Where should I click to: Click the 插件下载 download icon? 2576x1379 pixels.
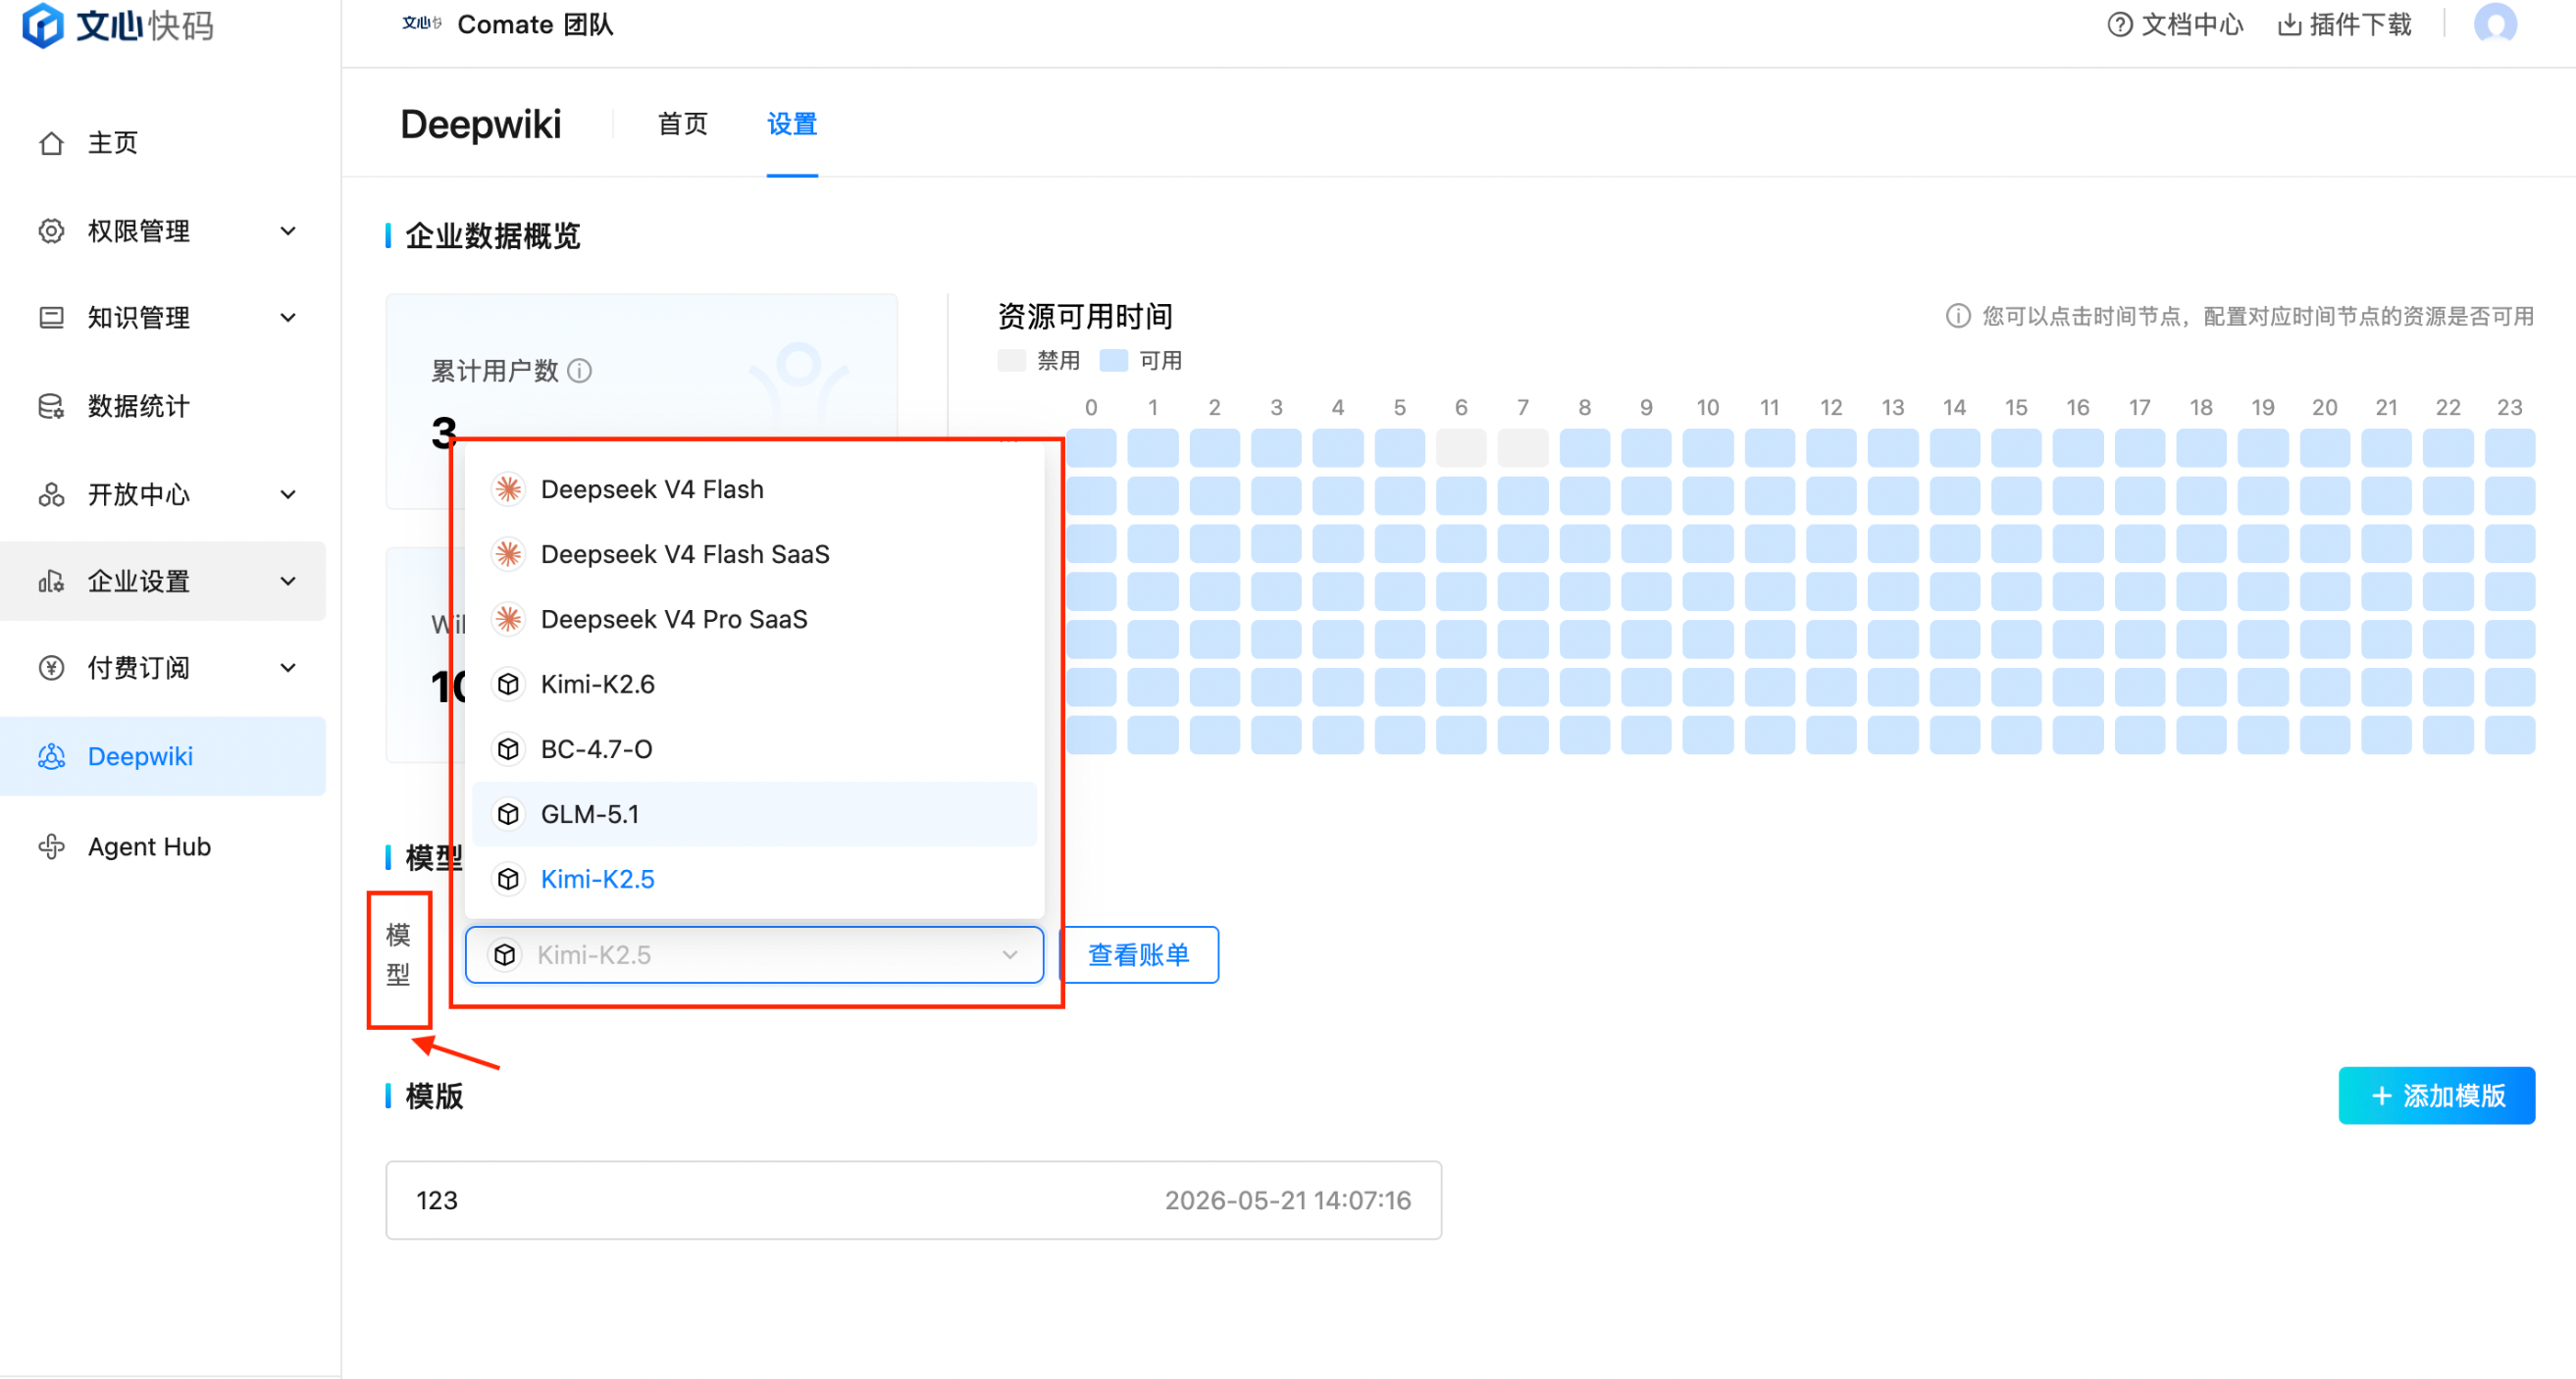tap(2289, 24)
